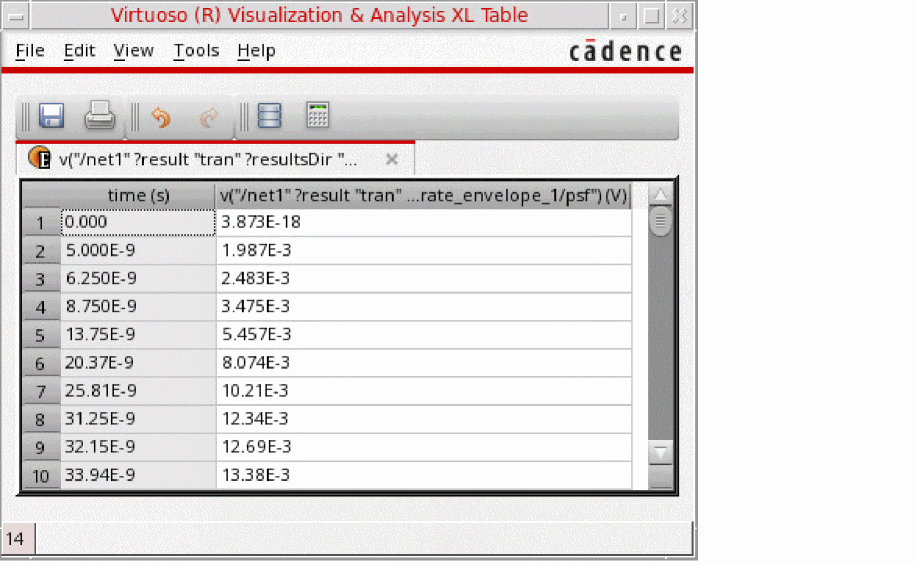Select row header 10
The width and height of the screenshot is (915, 565).
tap(41, 476)
